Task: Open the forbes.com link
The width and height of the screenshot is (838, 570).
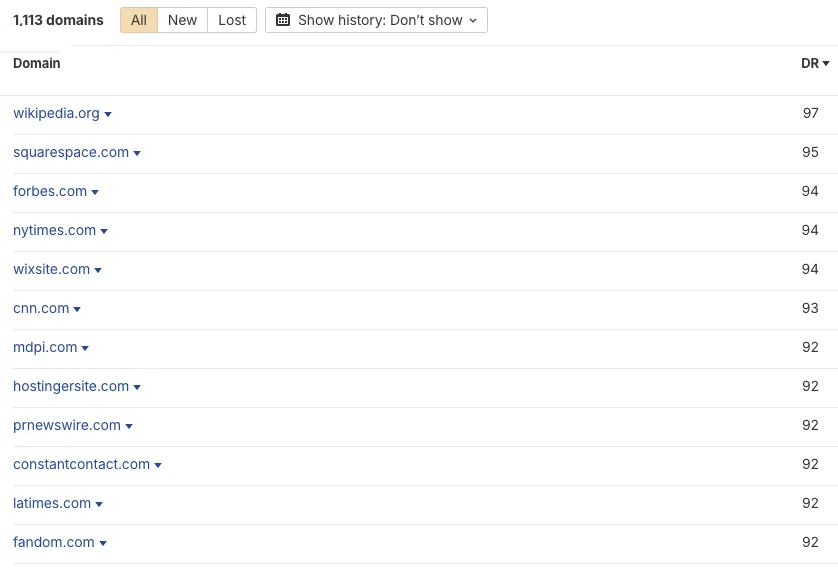Action: (x=50, y=191)
